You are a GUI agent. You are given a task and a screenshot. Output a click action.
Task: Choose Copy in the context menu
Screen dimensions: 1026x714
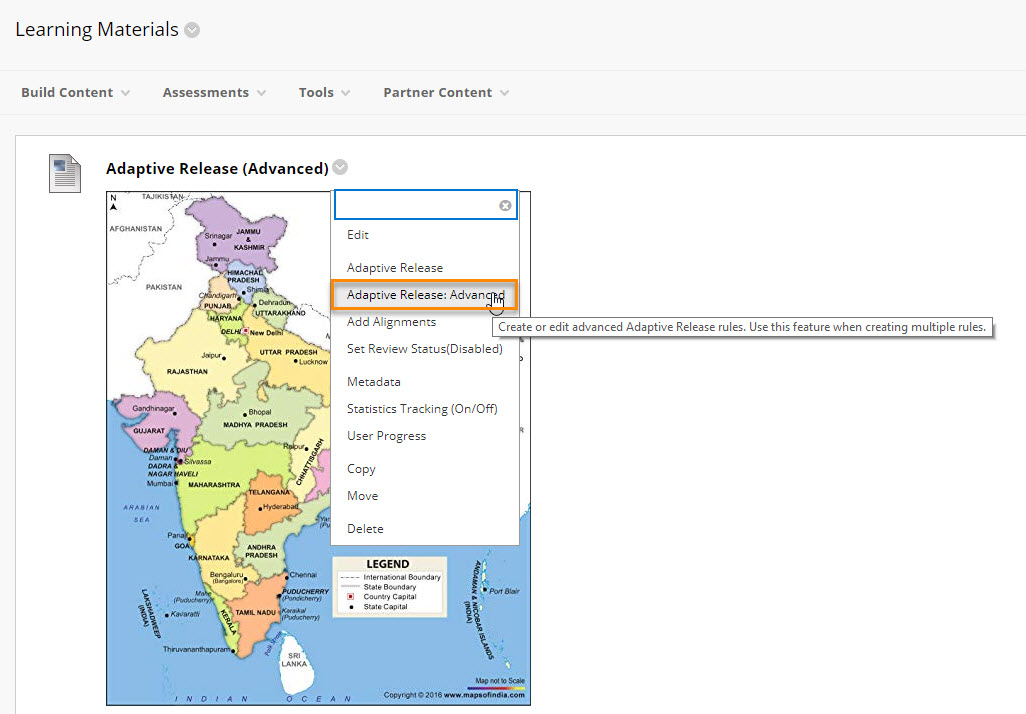coord(361,469)
